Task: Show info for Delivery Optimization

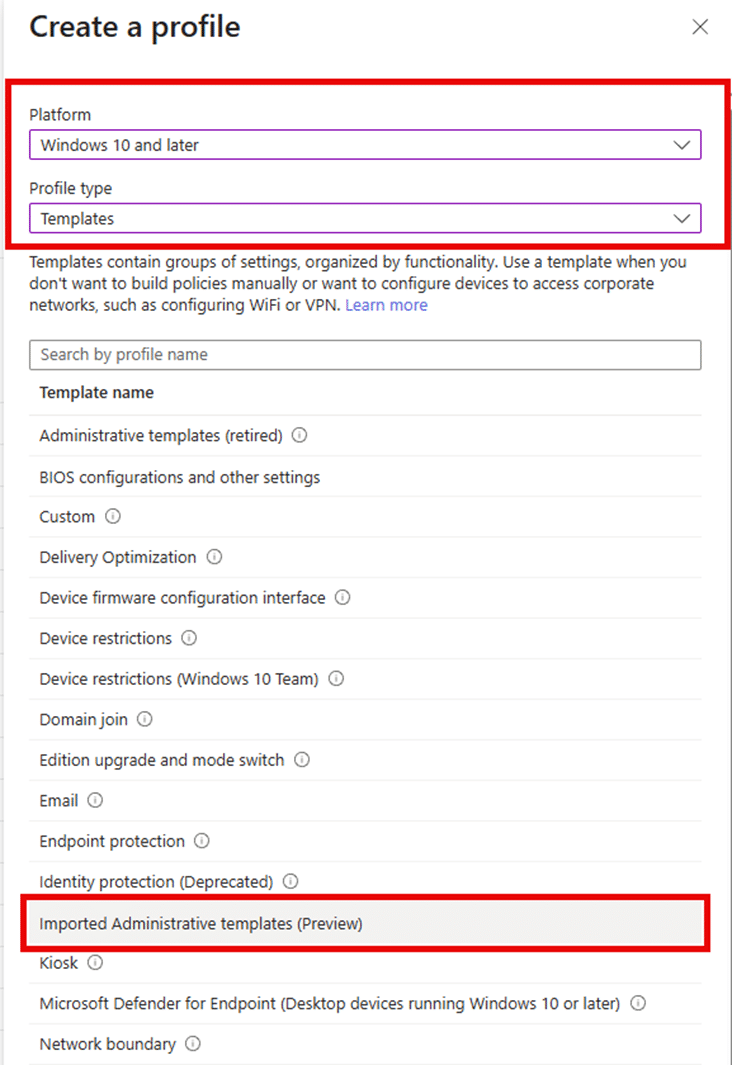Action: [x=214, y=557]
